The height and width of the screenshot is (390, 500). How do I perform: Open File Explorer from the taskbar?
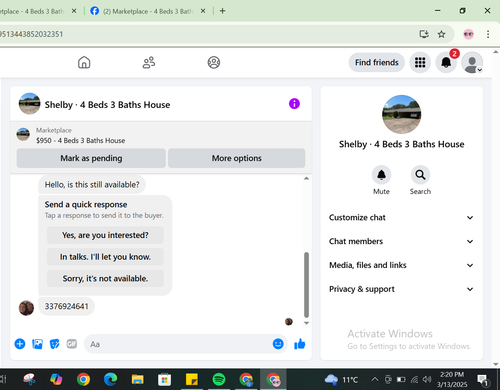[137, 379]
